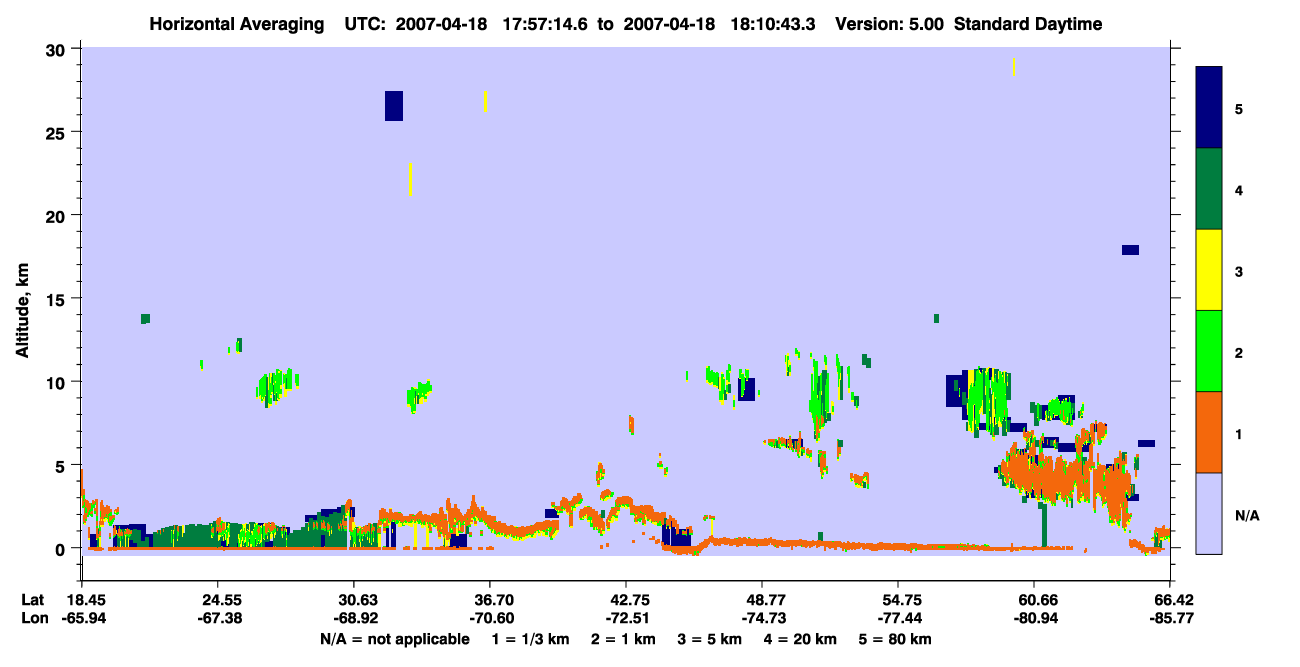Screen dimensions: 1300x667
Task: Click the legend entry '4 = 20 km'
Action: [x=803, y=639]
